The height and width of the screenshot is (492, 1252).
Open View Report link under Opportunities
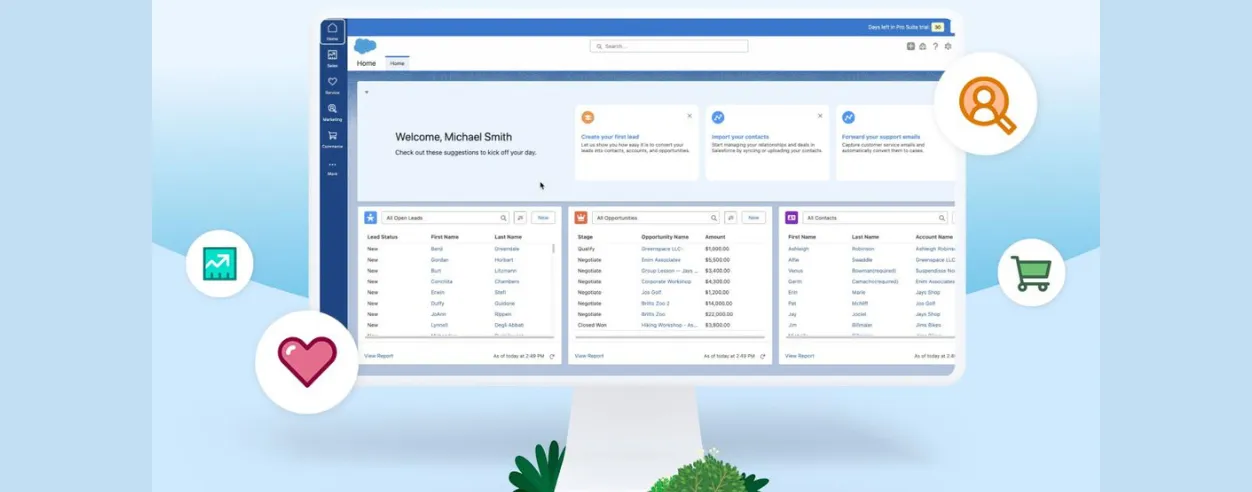(589, 356)
